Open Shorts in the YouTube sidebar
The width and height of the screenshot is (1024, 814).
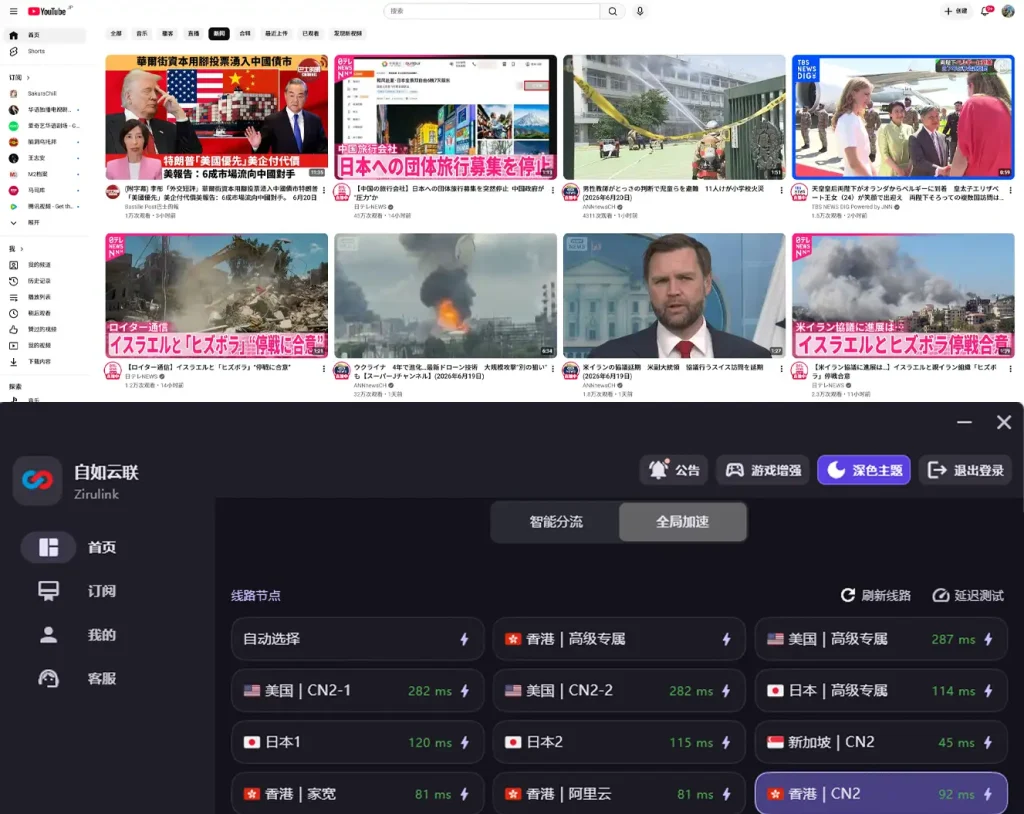pyautogui.click(x=46, y=51)
